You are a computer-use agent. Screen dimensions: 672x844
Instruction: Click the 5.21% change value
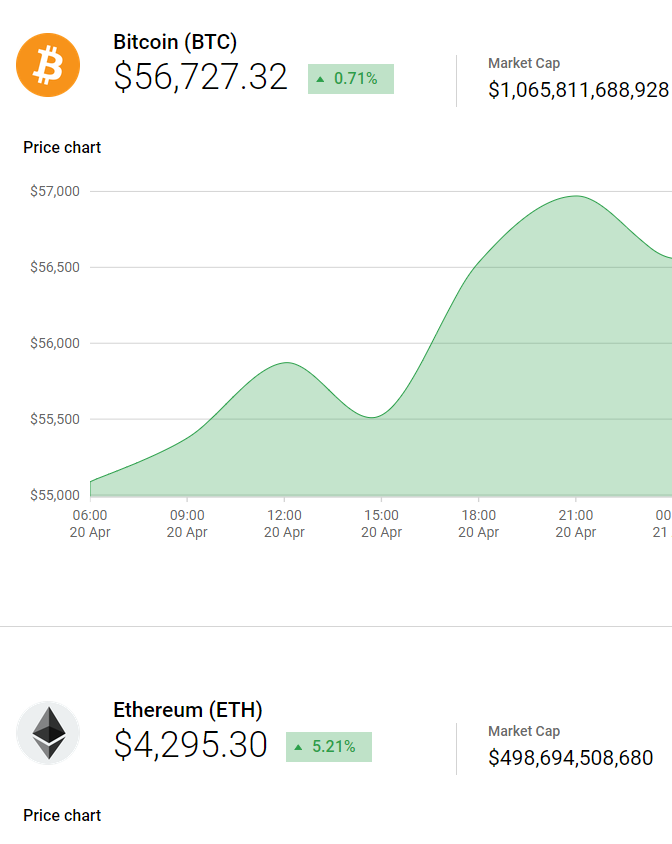click(x=334, y=747)
